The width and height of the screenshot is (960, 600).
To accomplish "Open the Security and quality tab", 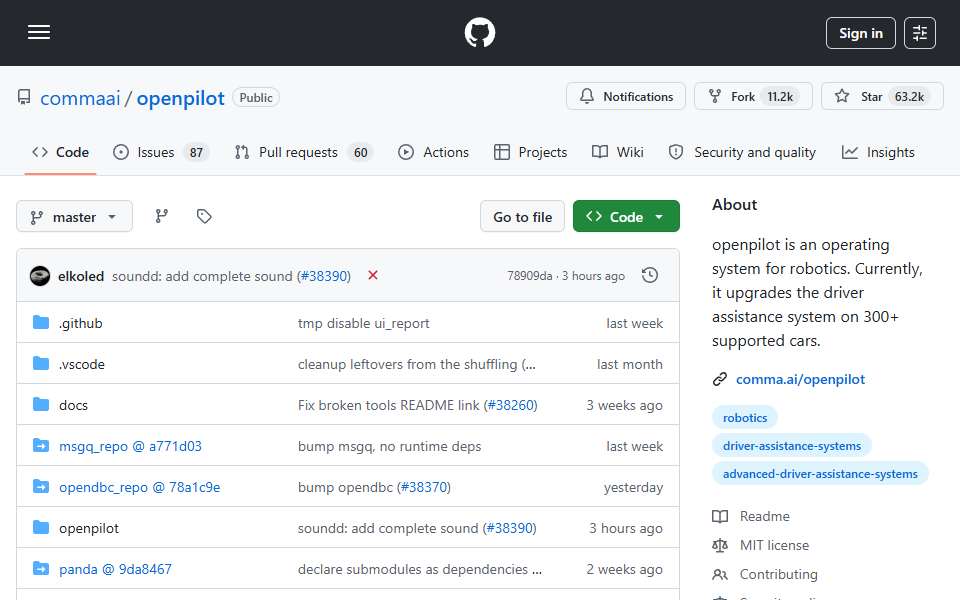I will point(742,152).
